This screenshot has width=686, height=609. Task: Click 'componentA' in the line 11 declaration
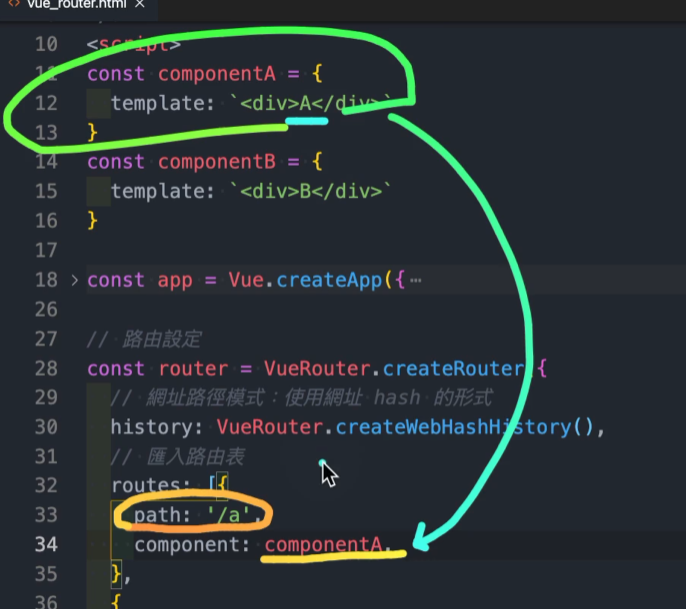coord(217,74)
